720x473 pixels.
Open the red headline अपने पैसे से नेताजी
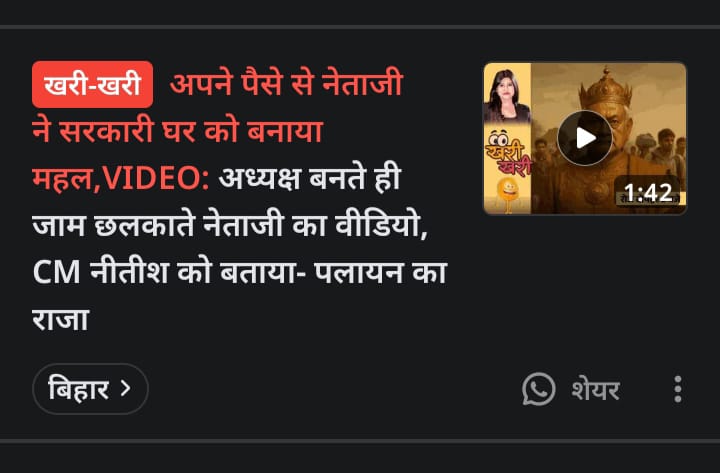(x=286, y=84)
